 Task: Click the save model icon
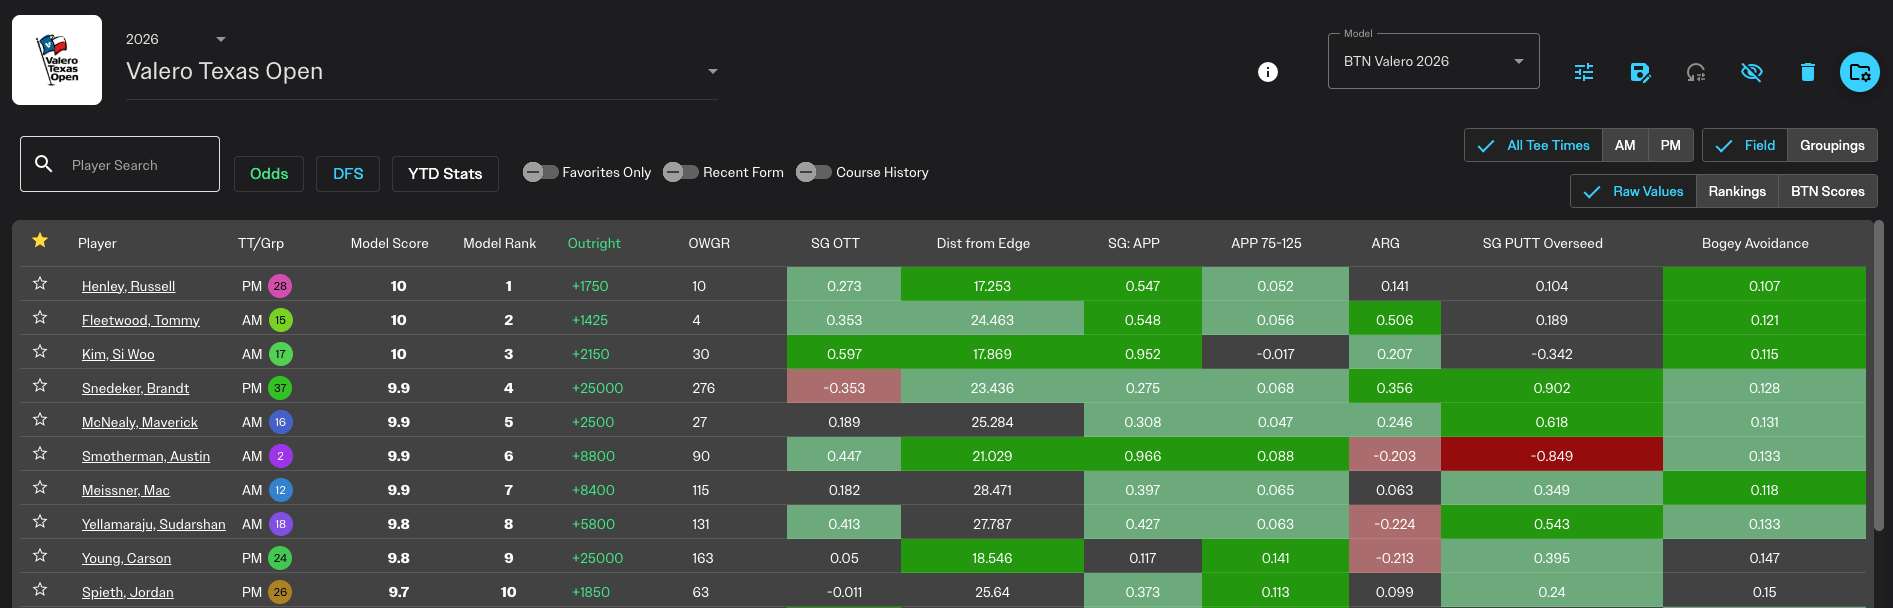(1640, 72)
